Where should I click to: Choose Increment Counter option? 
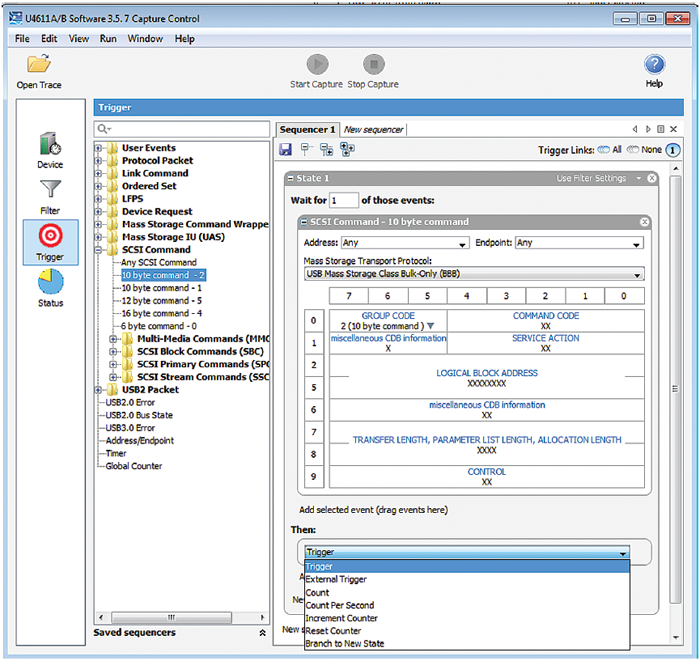467,618
